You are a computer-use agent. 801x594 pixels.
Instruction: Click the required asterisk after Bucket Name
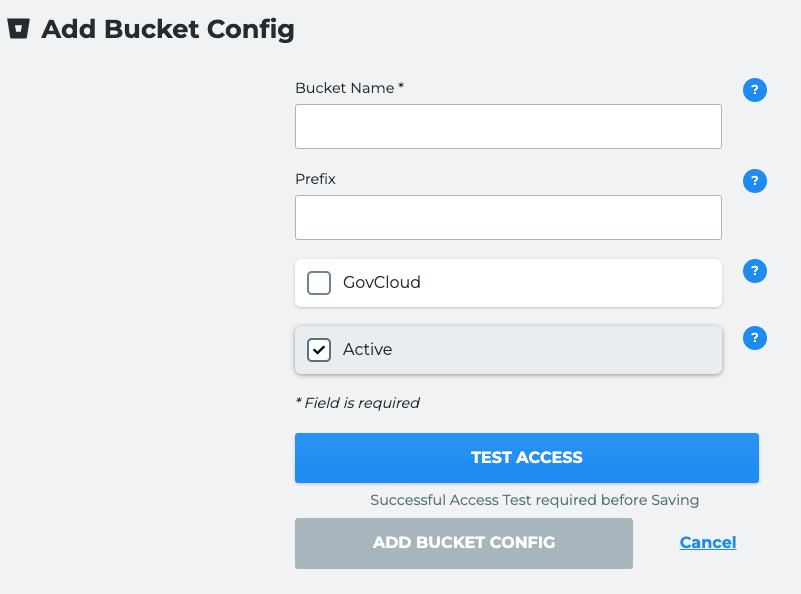pyautogui.click(x=401, y=87)
